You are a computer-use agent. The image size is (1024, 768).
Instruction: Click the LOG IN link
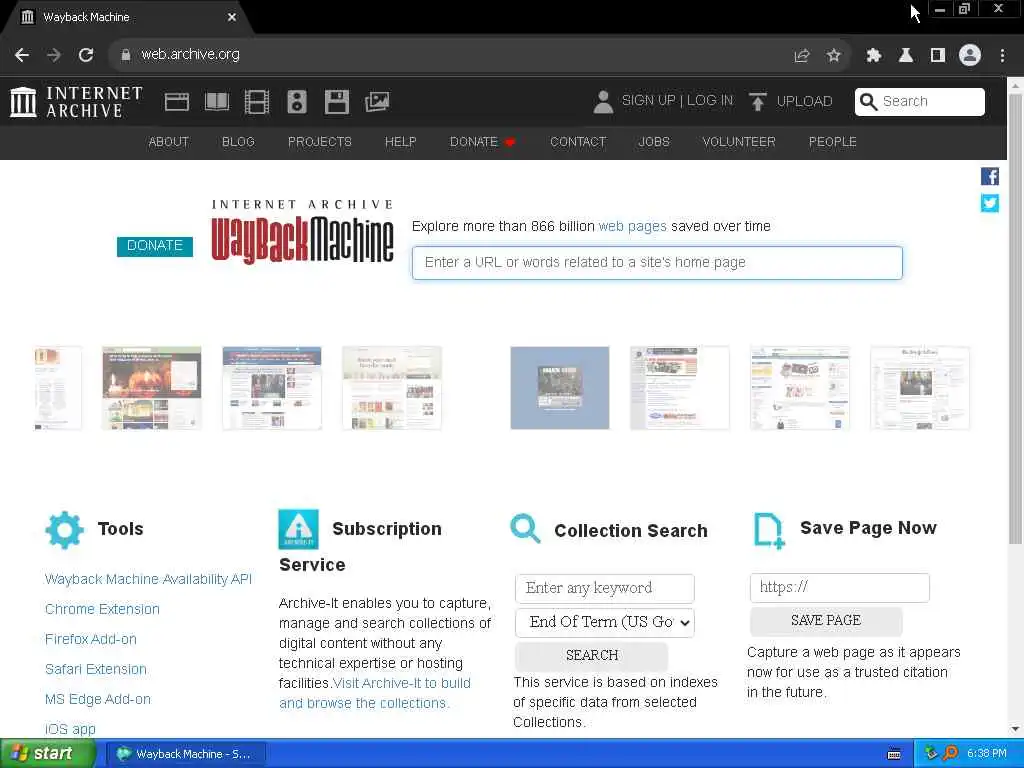coord(709,101)
